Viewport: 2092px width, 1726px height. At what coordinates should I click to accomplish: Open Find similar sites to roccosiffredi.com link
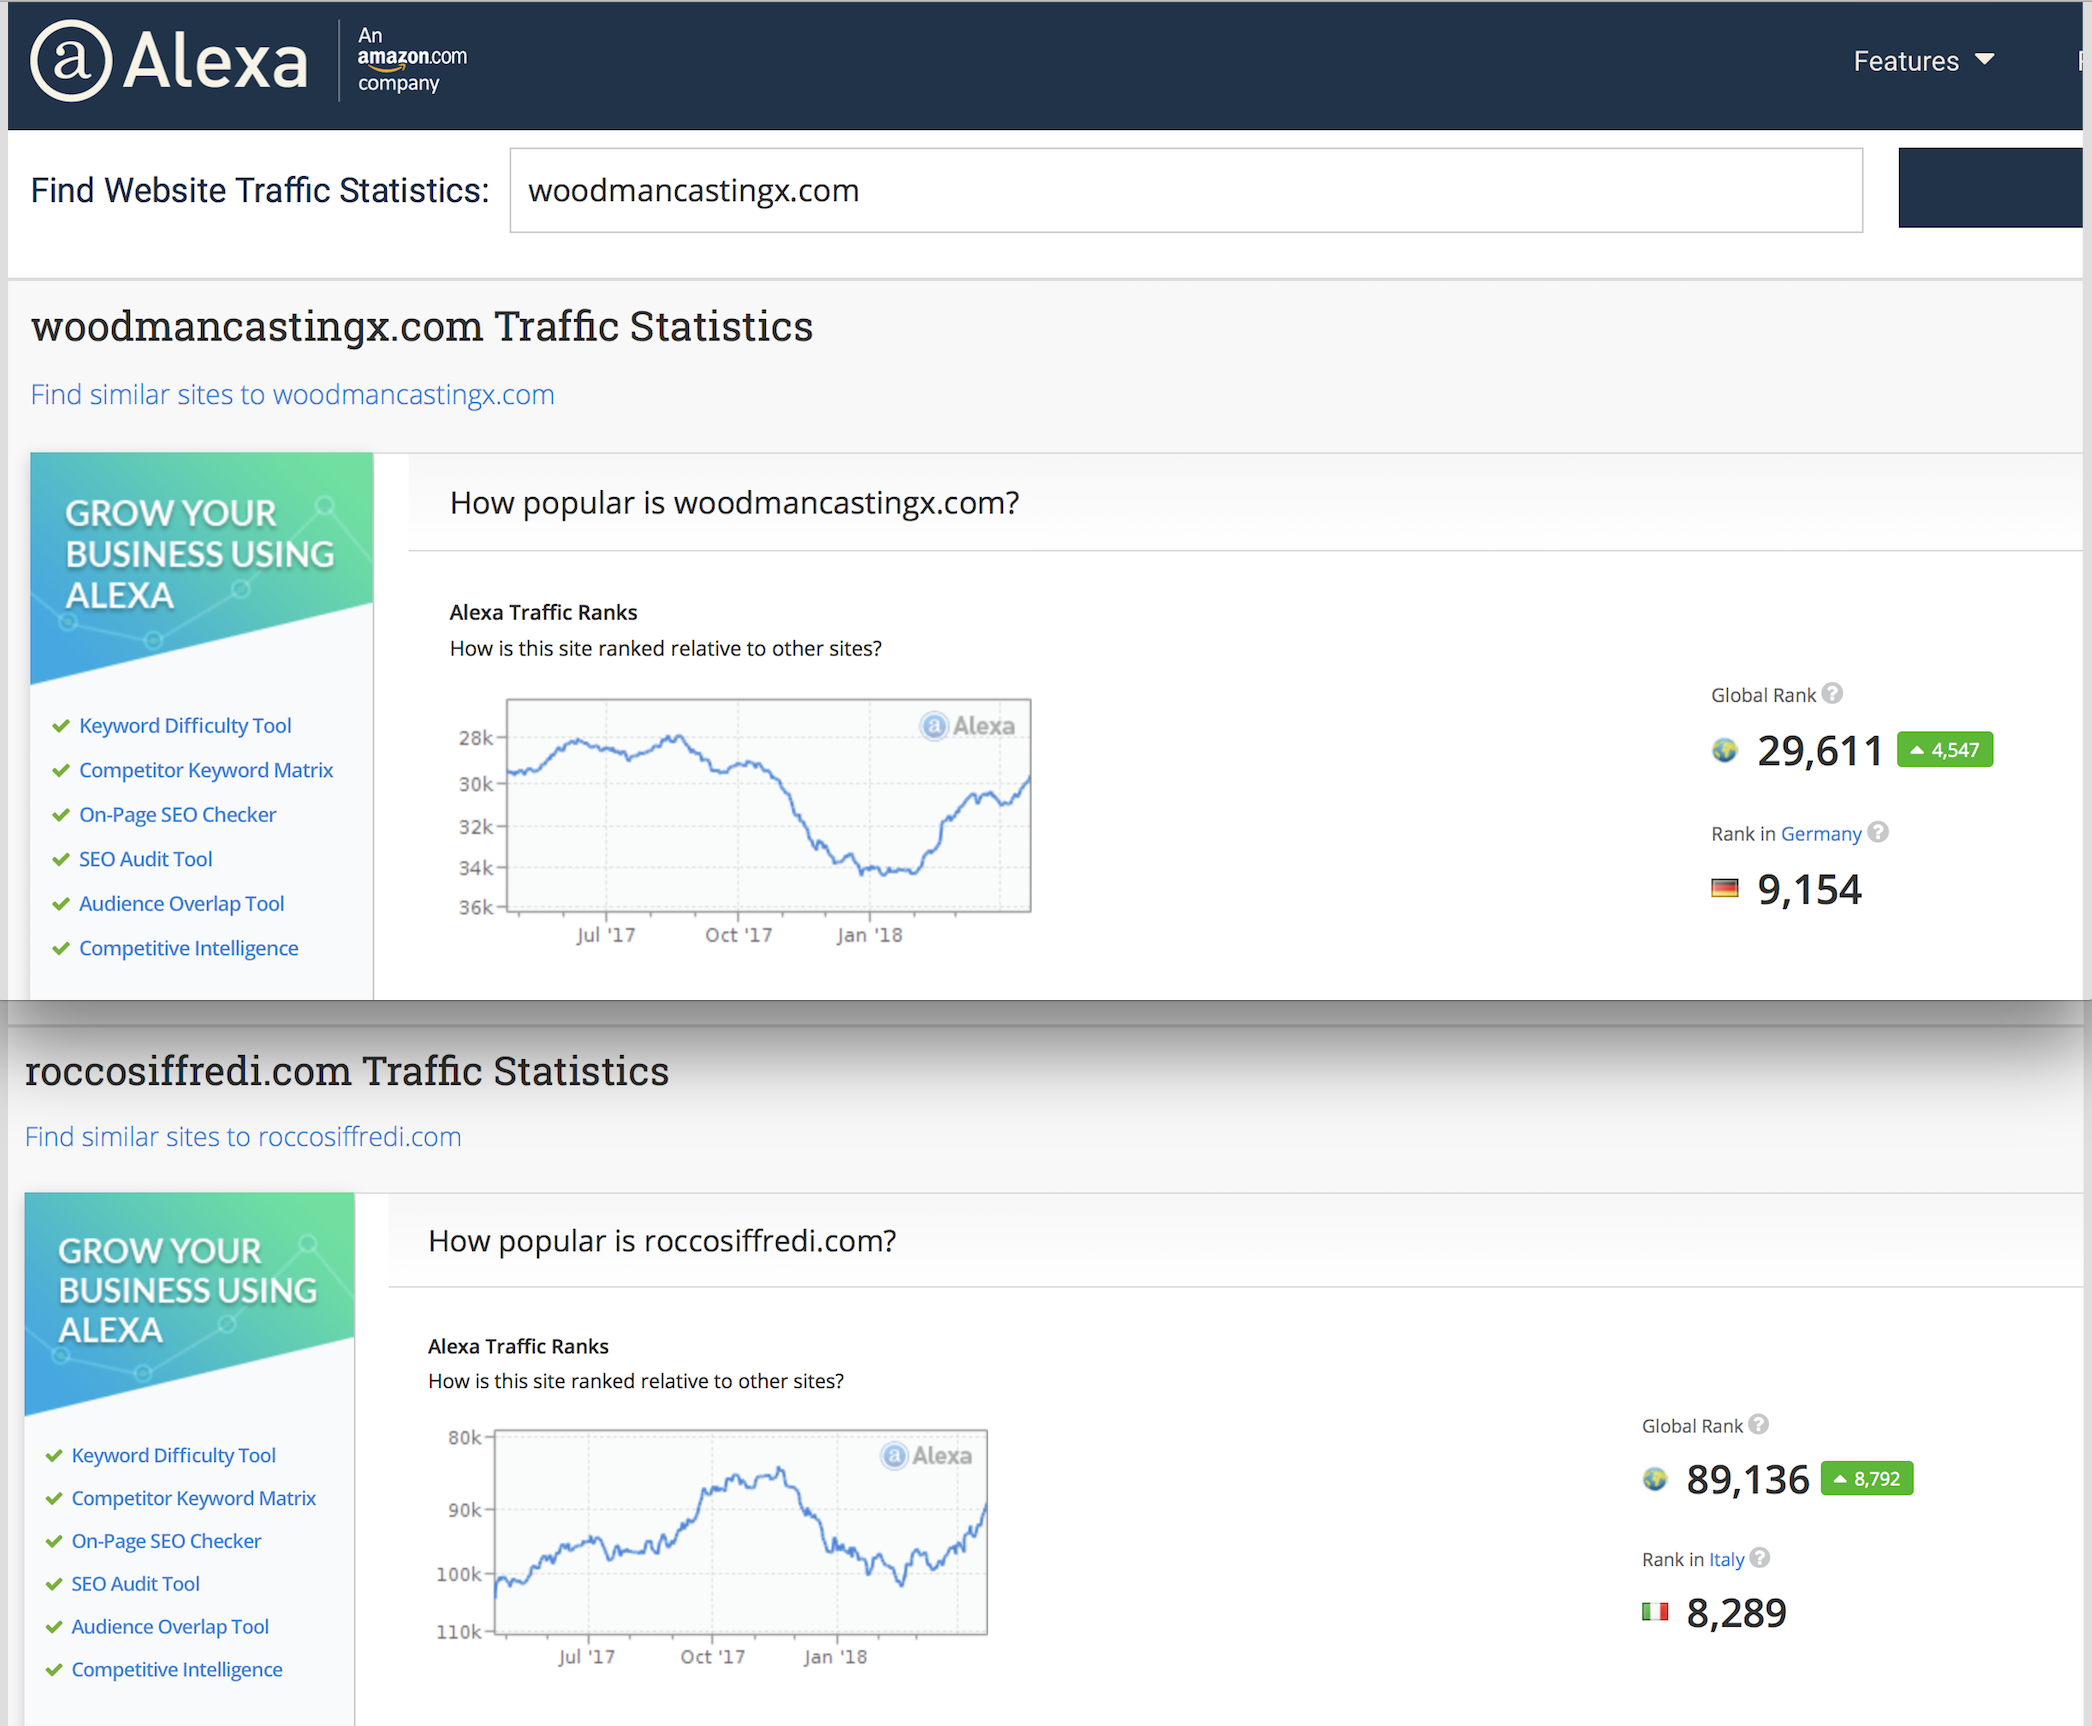pyautogui.click(x=243, y=1136)
